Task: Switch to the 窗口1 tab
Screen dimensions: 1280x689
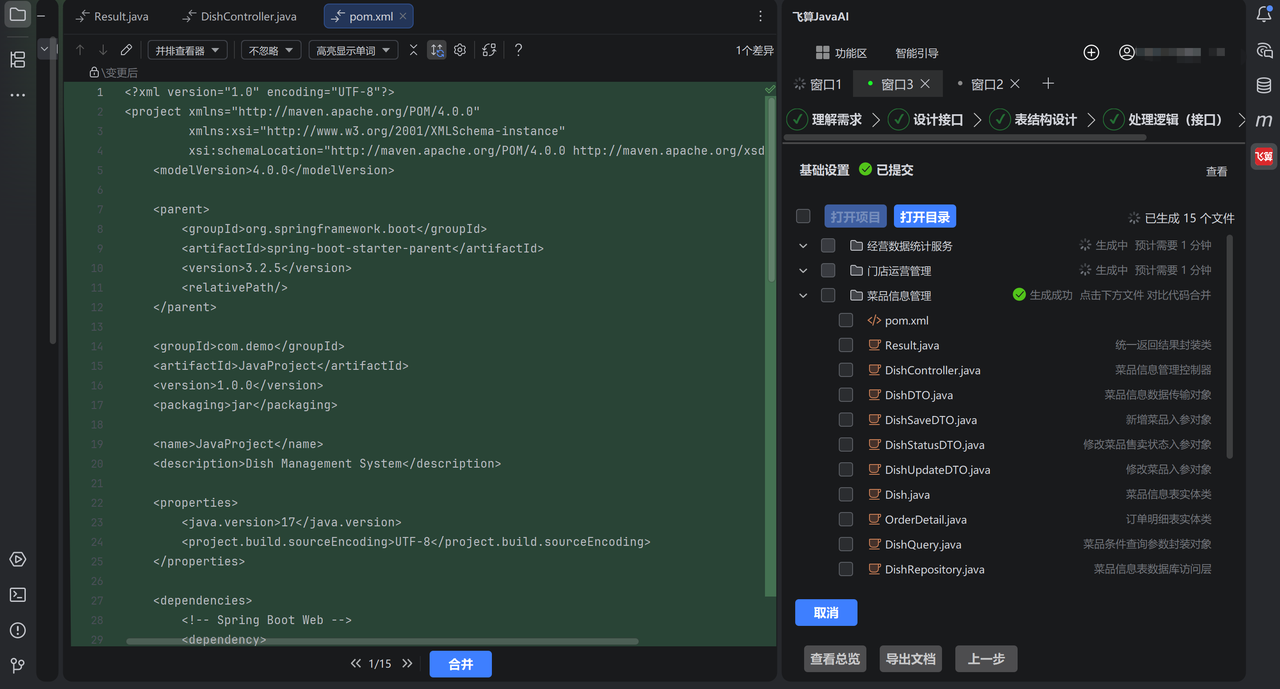Action: tap(818, 84)
